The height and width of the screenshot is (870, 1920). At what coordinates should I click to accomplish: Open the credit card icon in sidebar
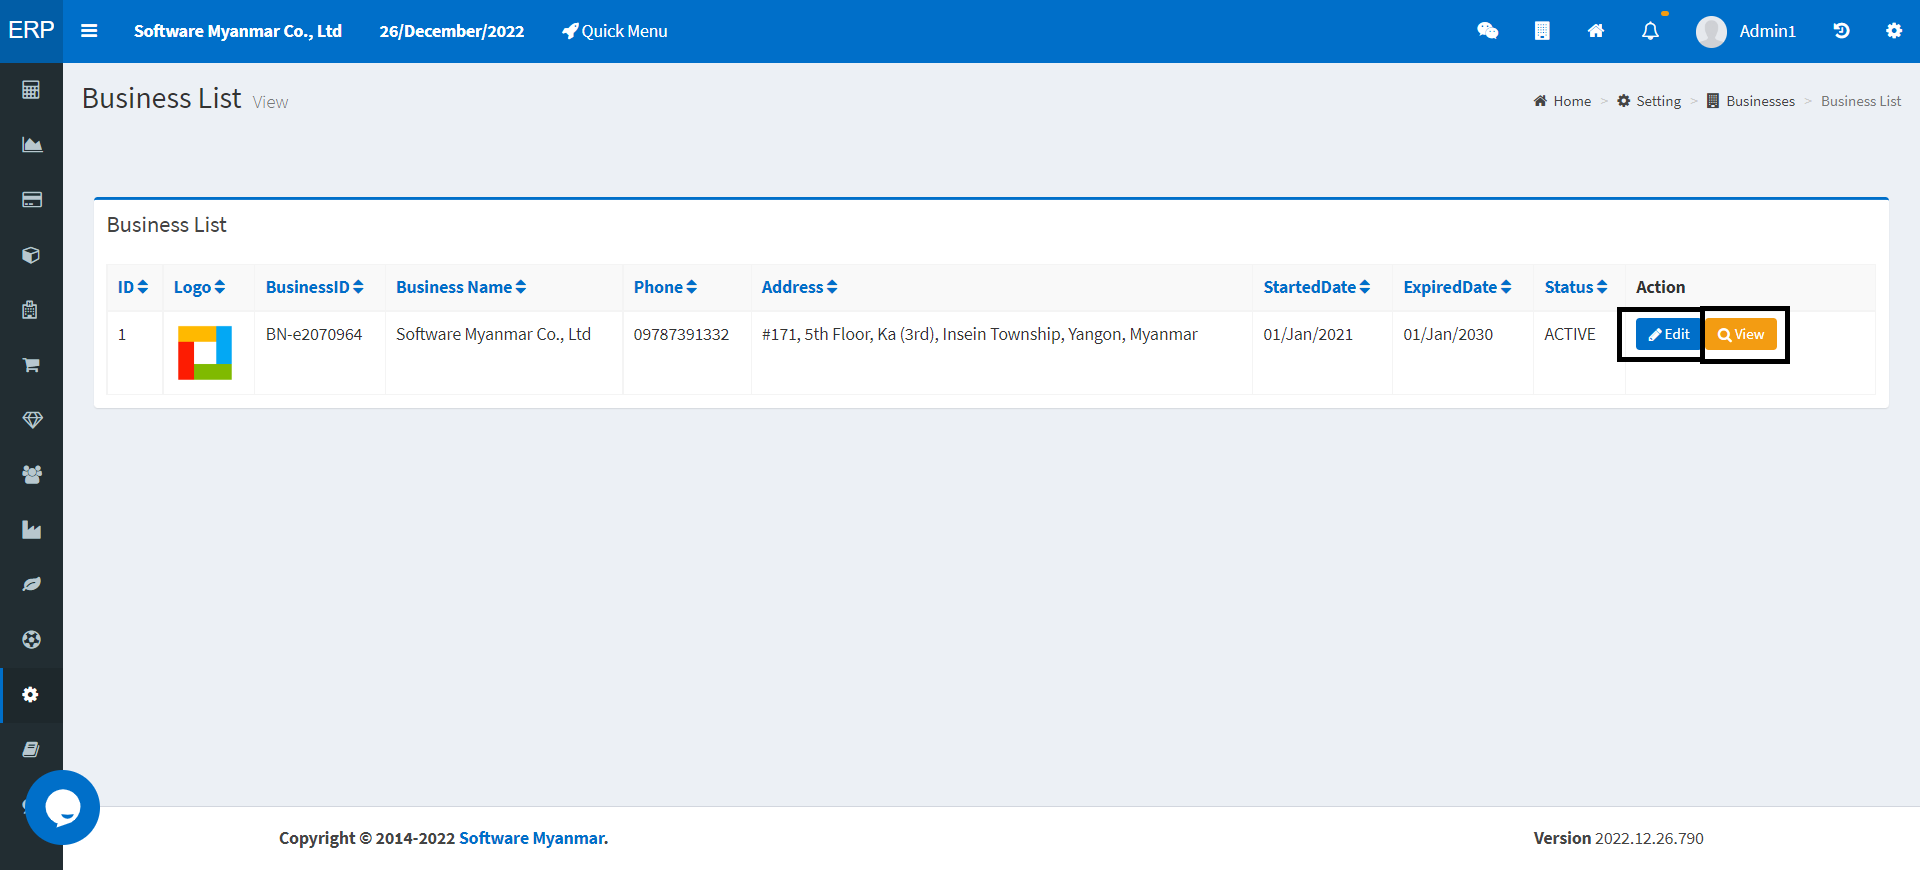click(x=31, y=200)
